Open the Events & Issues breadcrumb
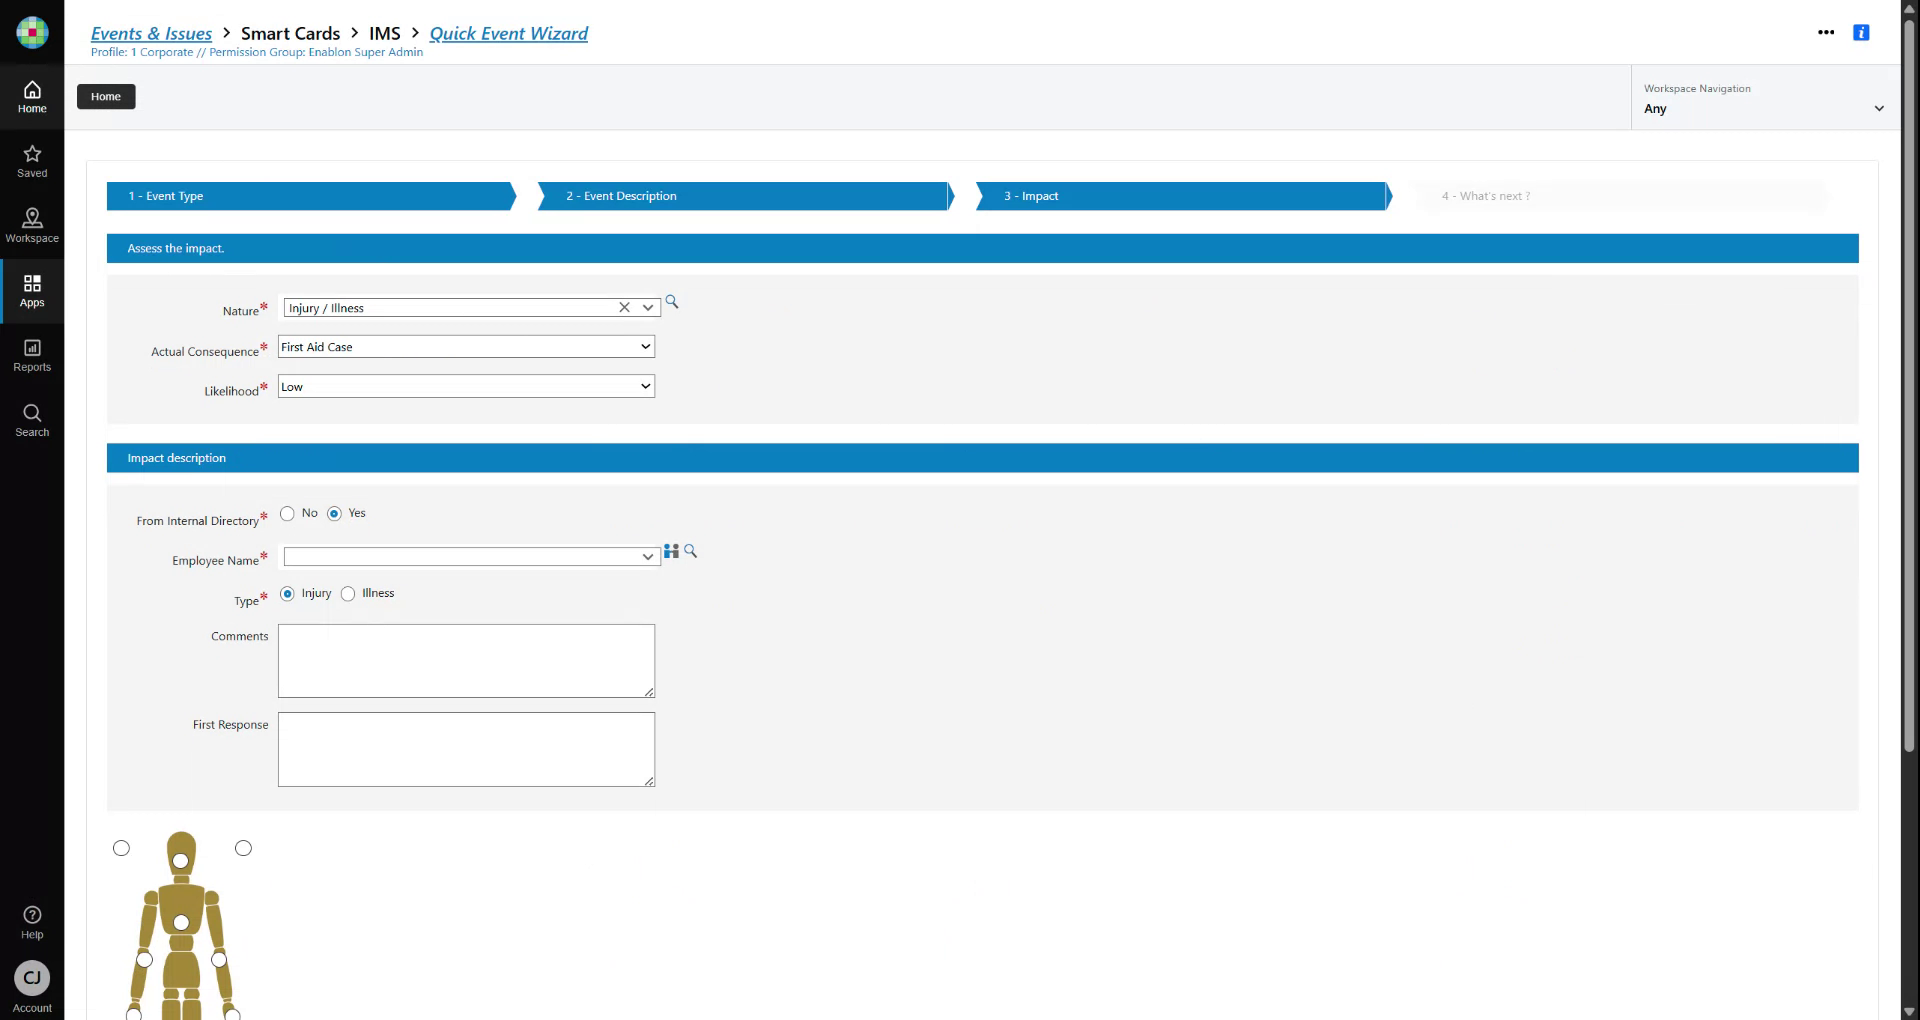This screenshot has width=1920, height=1020. (150, 33)
